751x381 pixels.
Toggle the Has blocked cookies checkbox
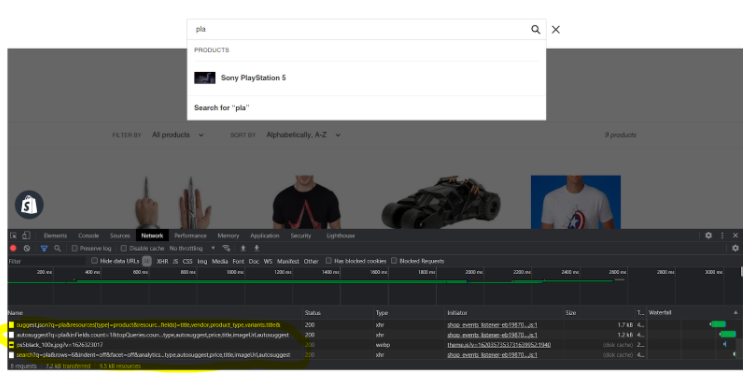pyautogui.click(x=329, y=261)
